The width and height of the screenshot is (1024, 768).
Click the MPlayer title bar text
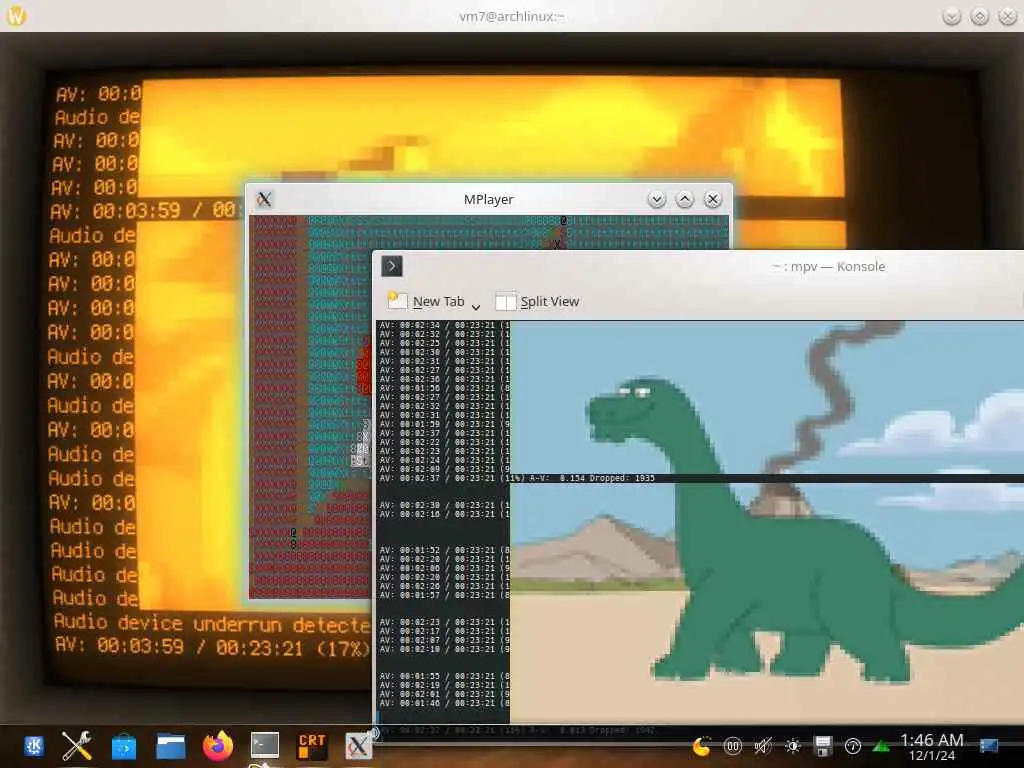pos(488,199)
